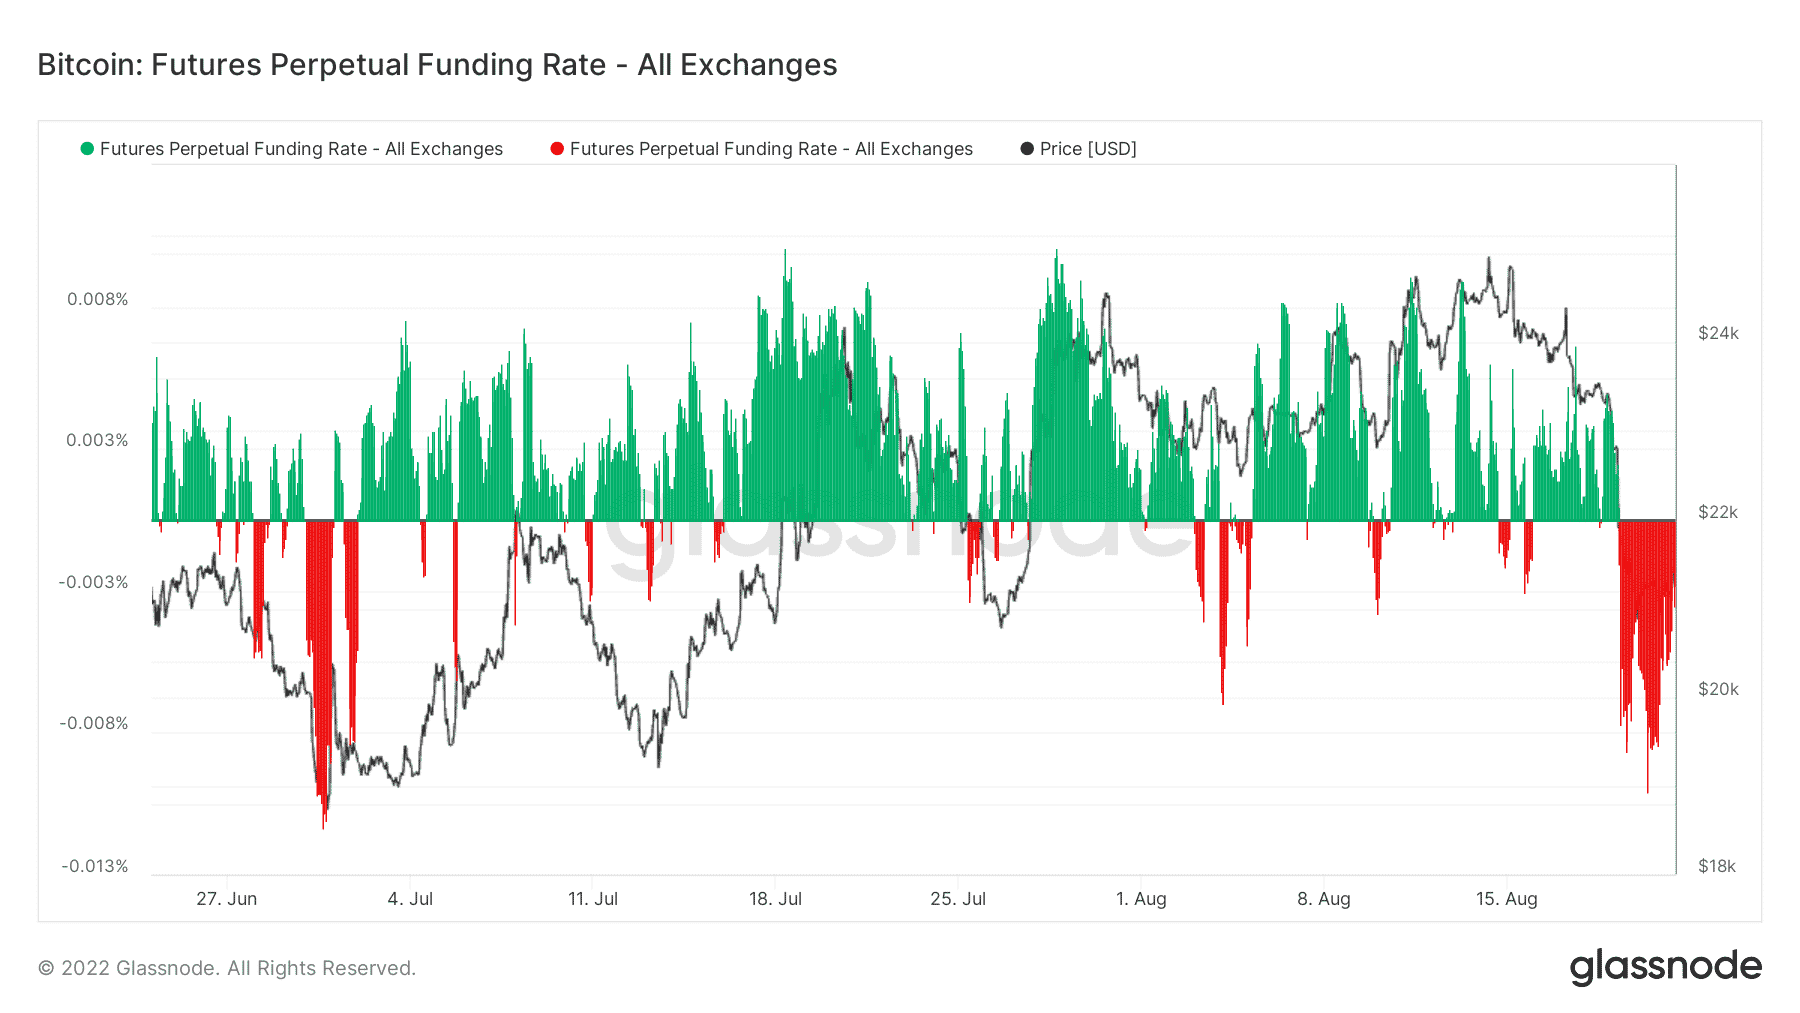Click the $18k price axis label

pyautogui.click(x=1717, y=866)
